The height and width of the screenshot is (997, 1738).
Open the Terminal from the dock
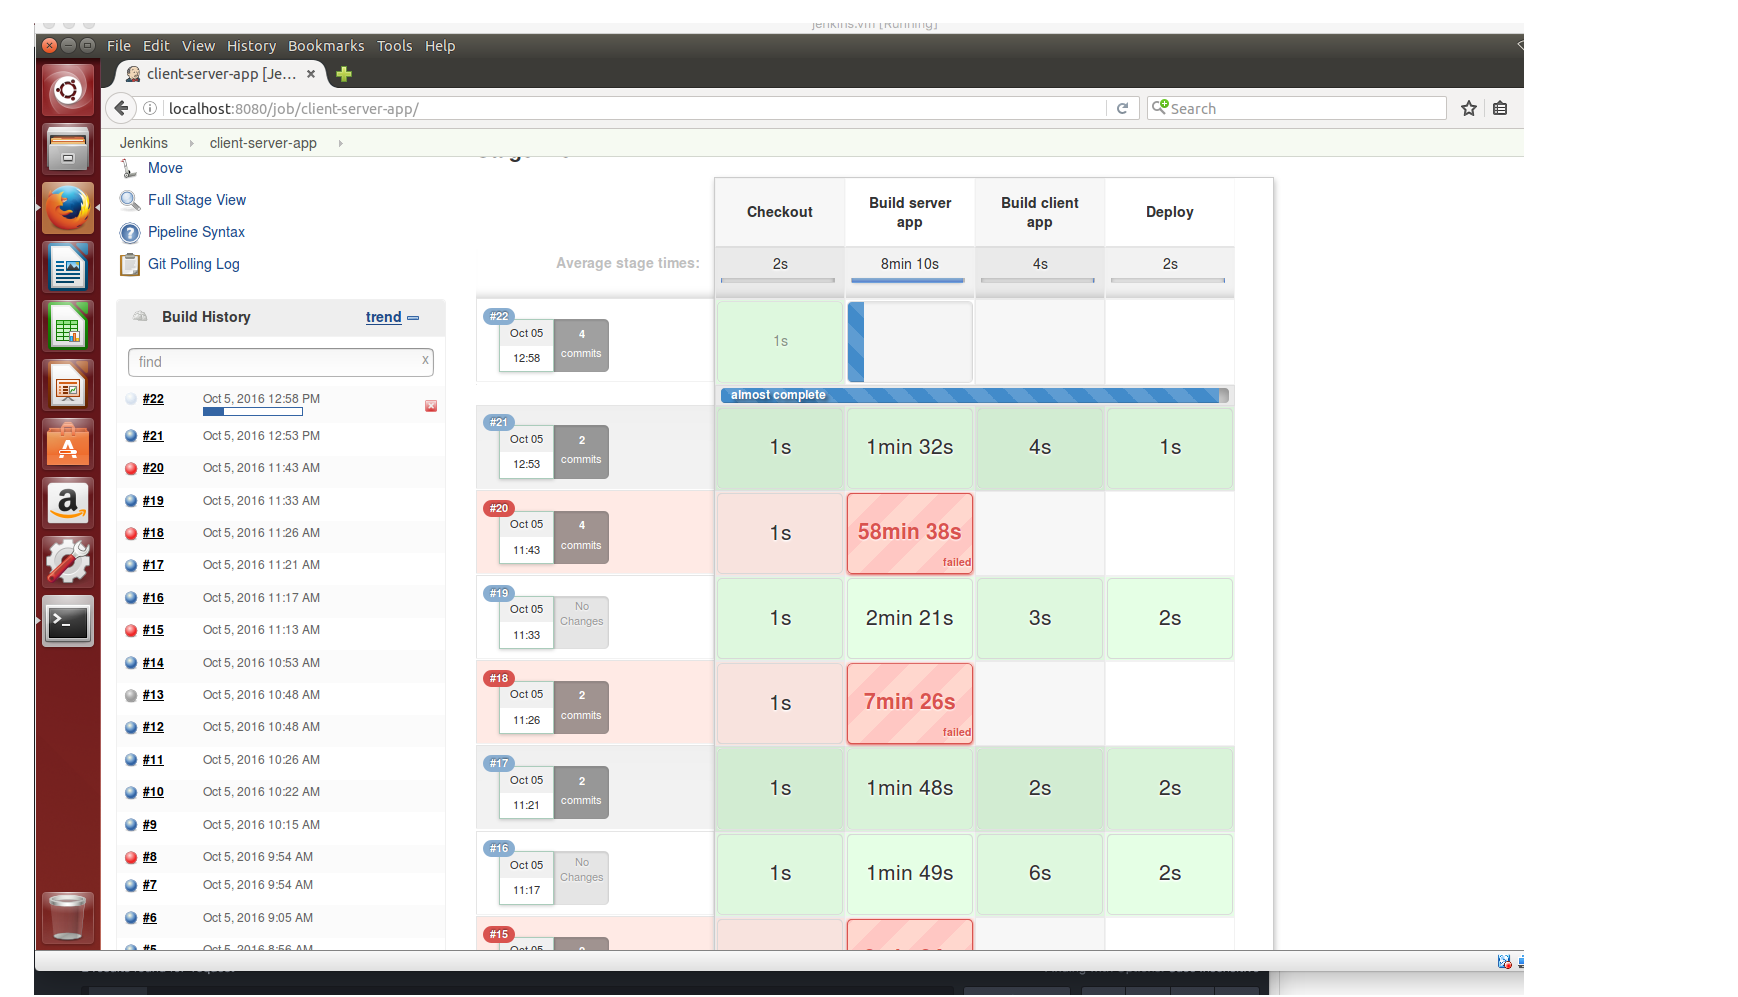[67, 621]
